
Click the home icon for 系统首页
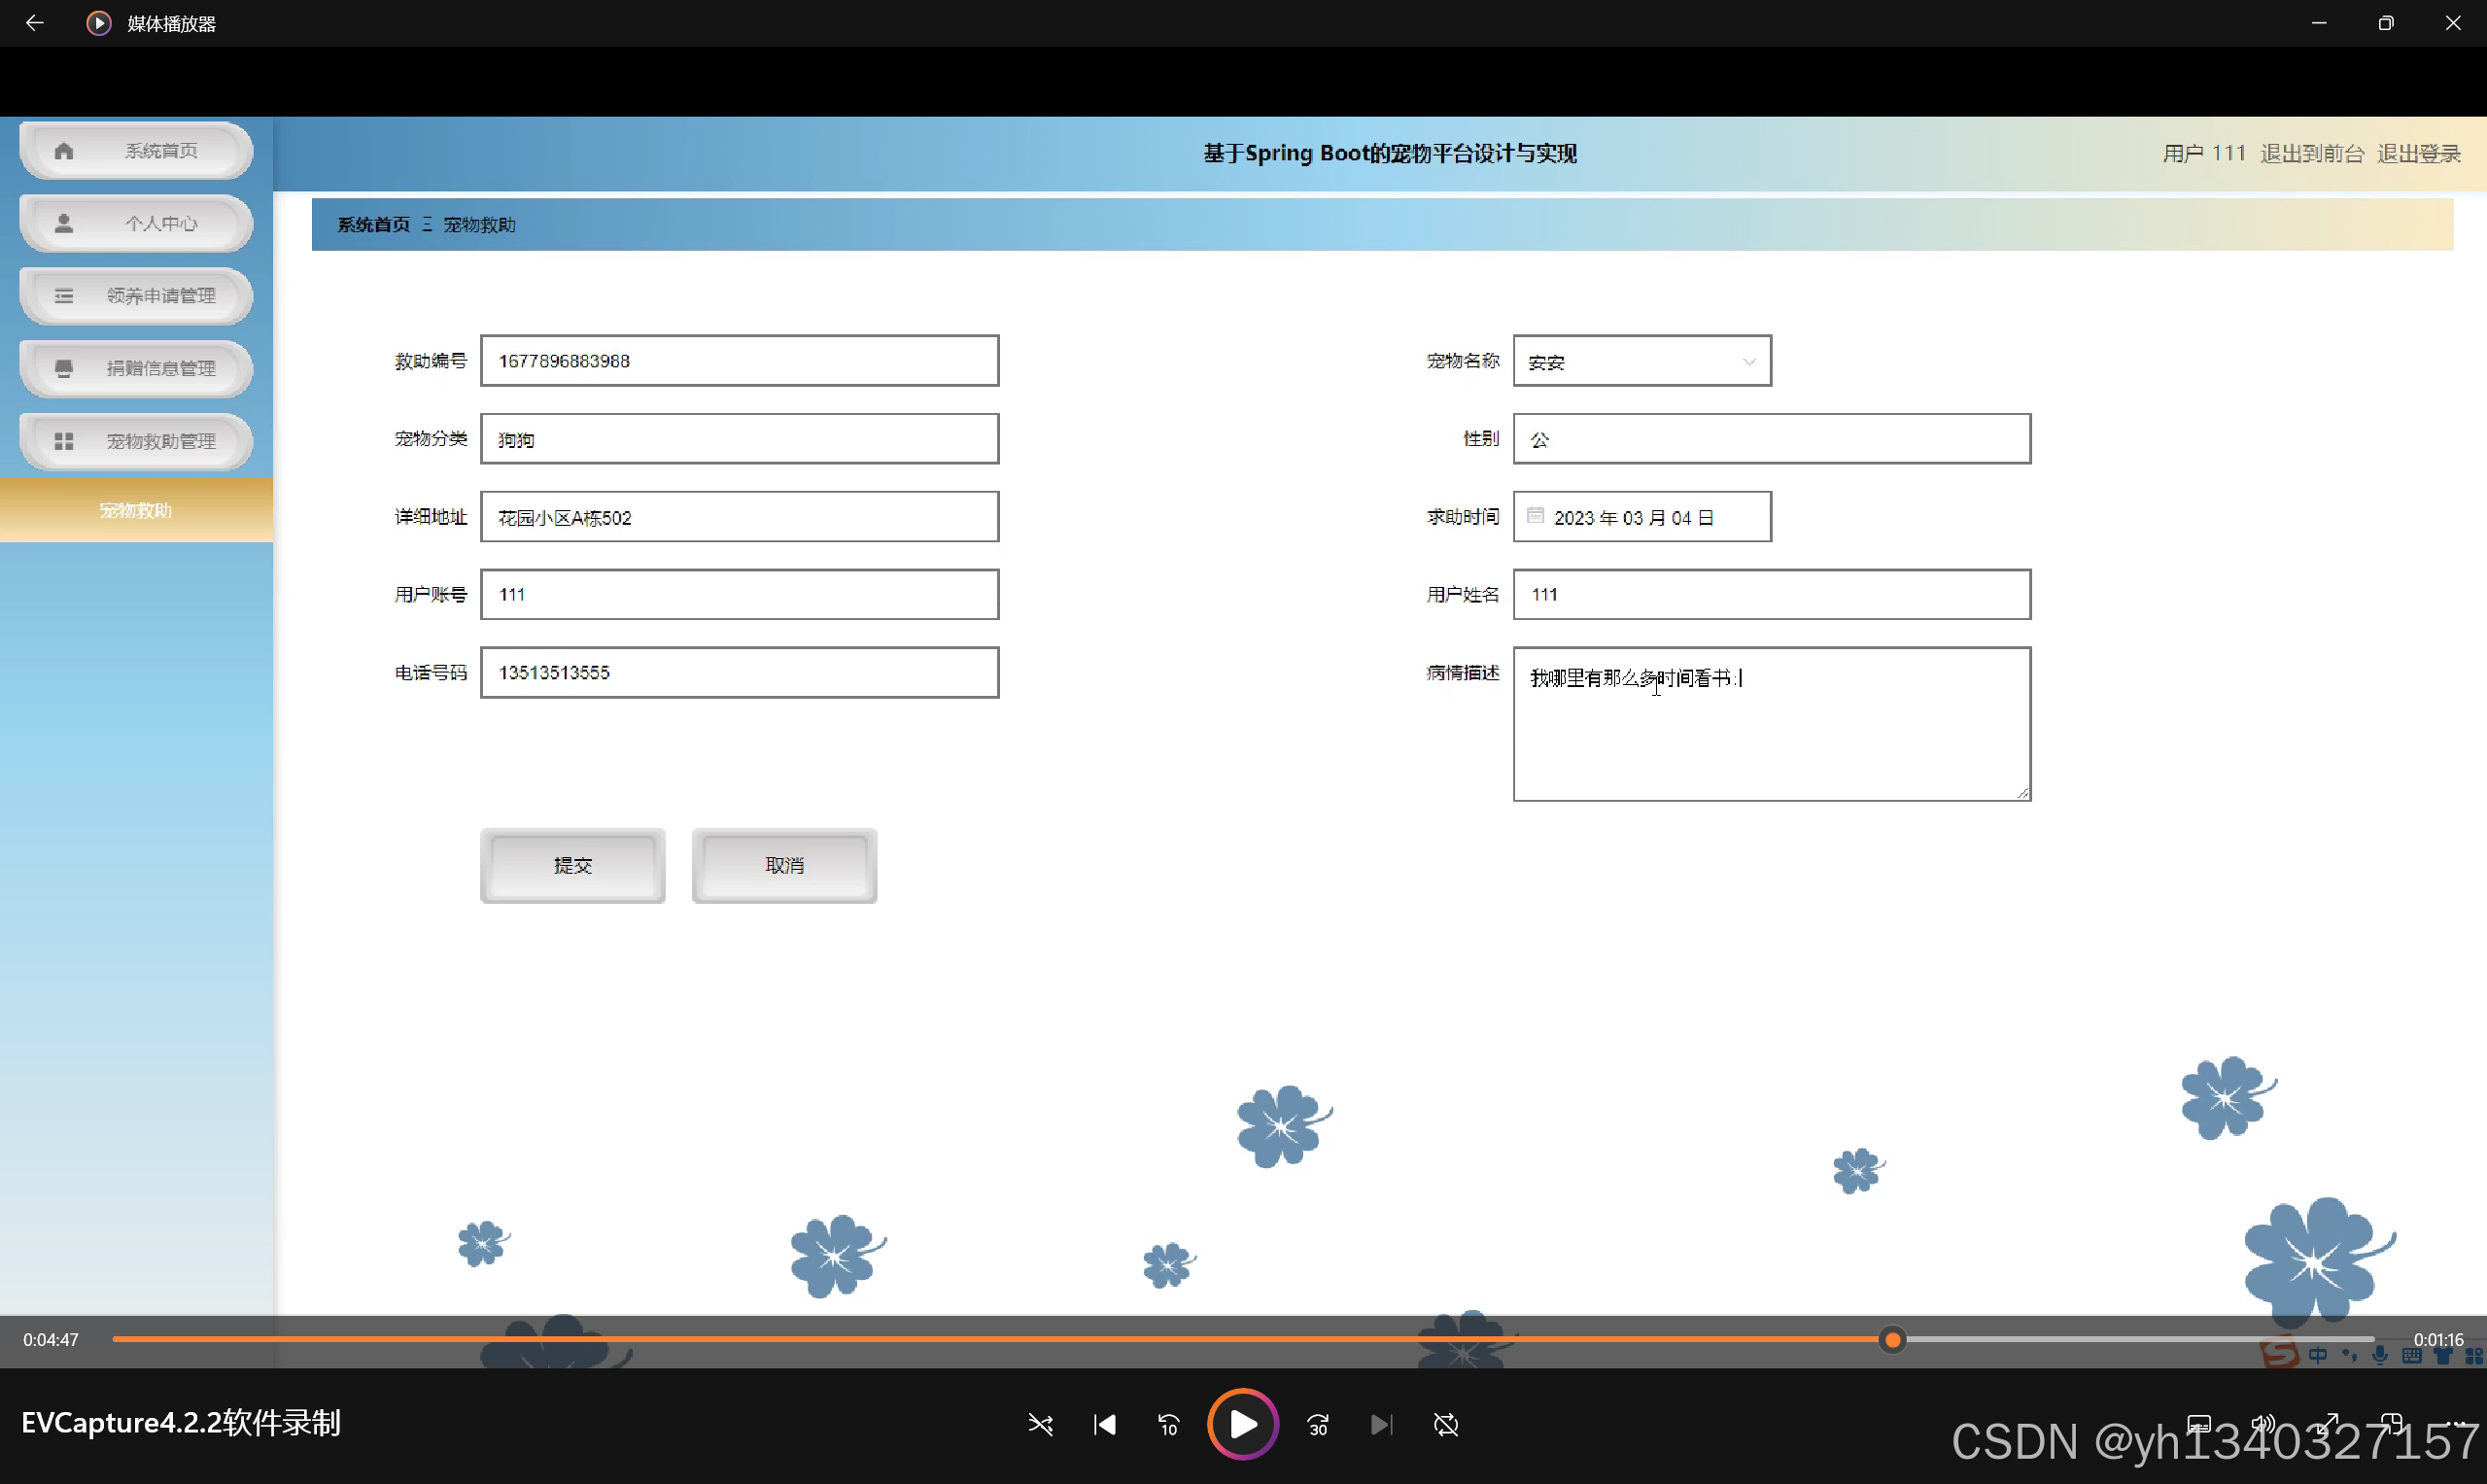click(x=64, y=151)
